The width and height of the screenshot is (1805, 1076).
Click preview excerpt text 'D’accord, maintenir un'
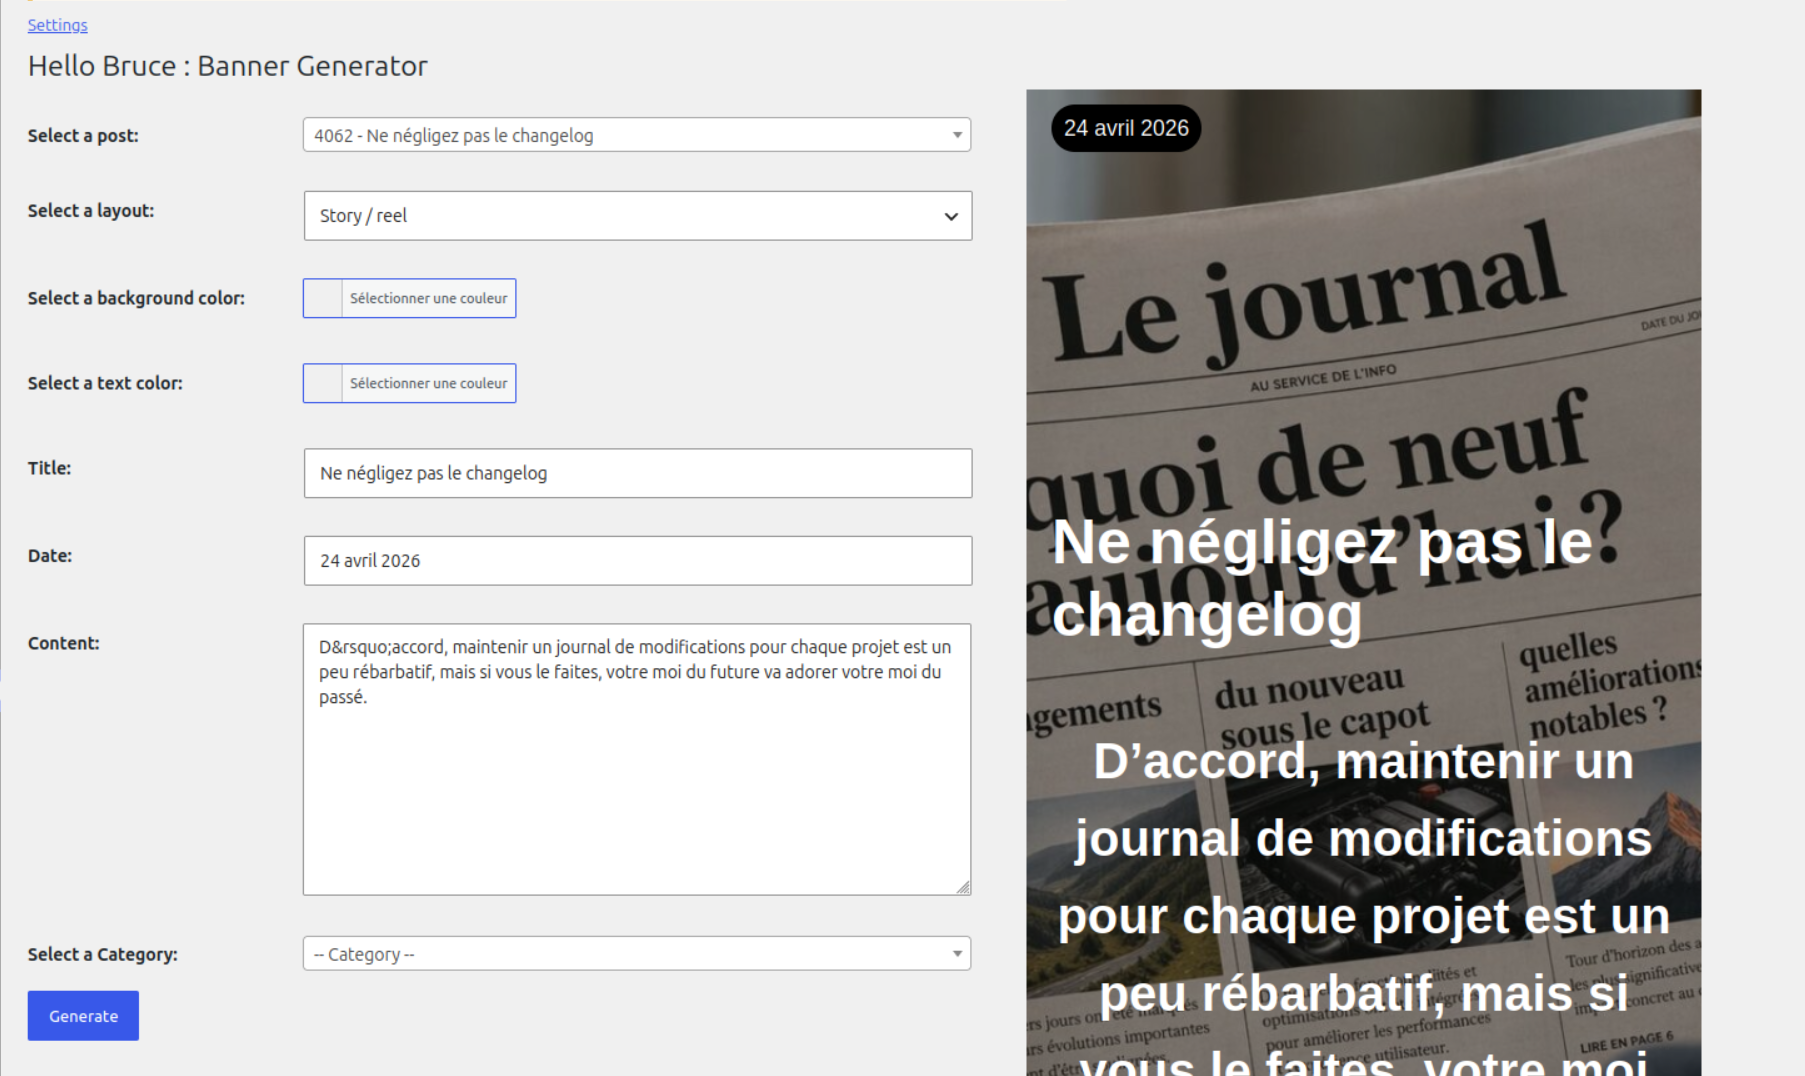pyautogui.click(x=1363, y=762)
